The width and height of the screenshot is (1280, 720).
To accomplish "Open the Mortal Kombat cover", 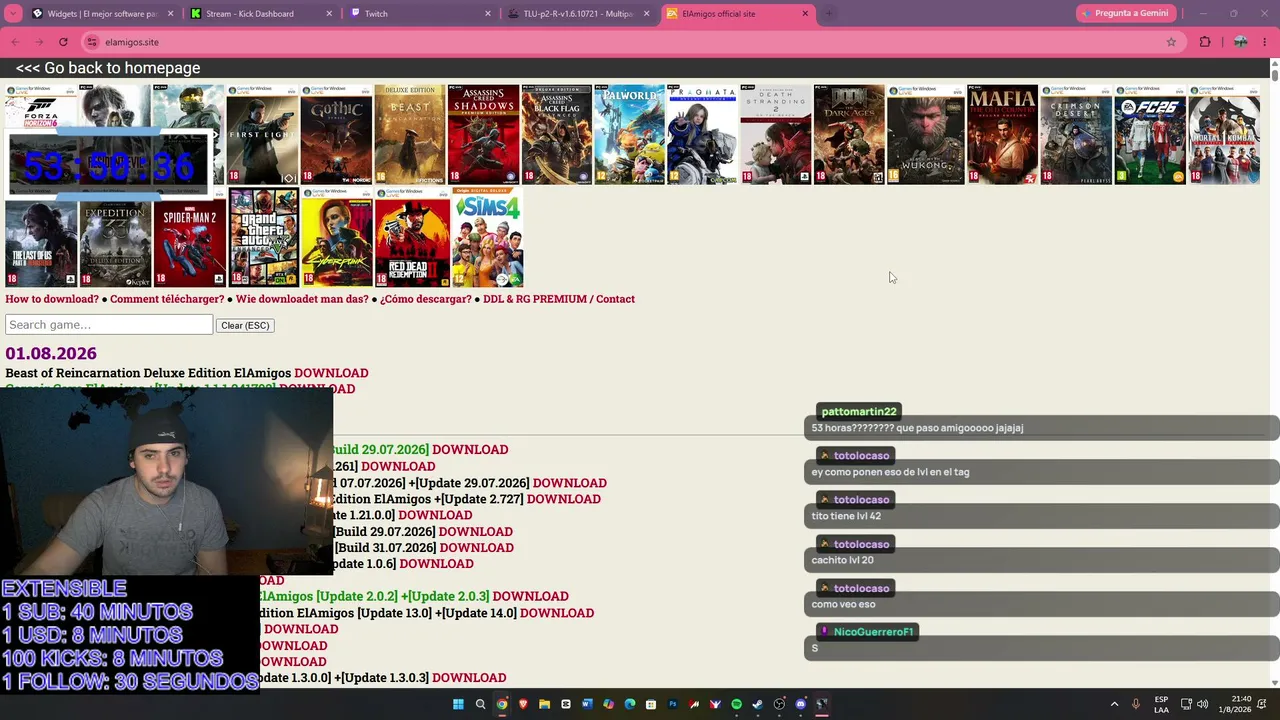I will click(x=1224, y=135).
